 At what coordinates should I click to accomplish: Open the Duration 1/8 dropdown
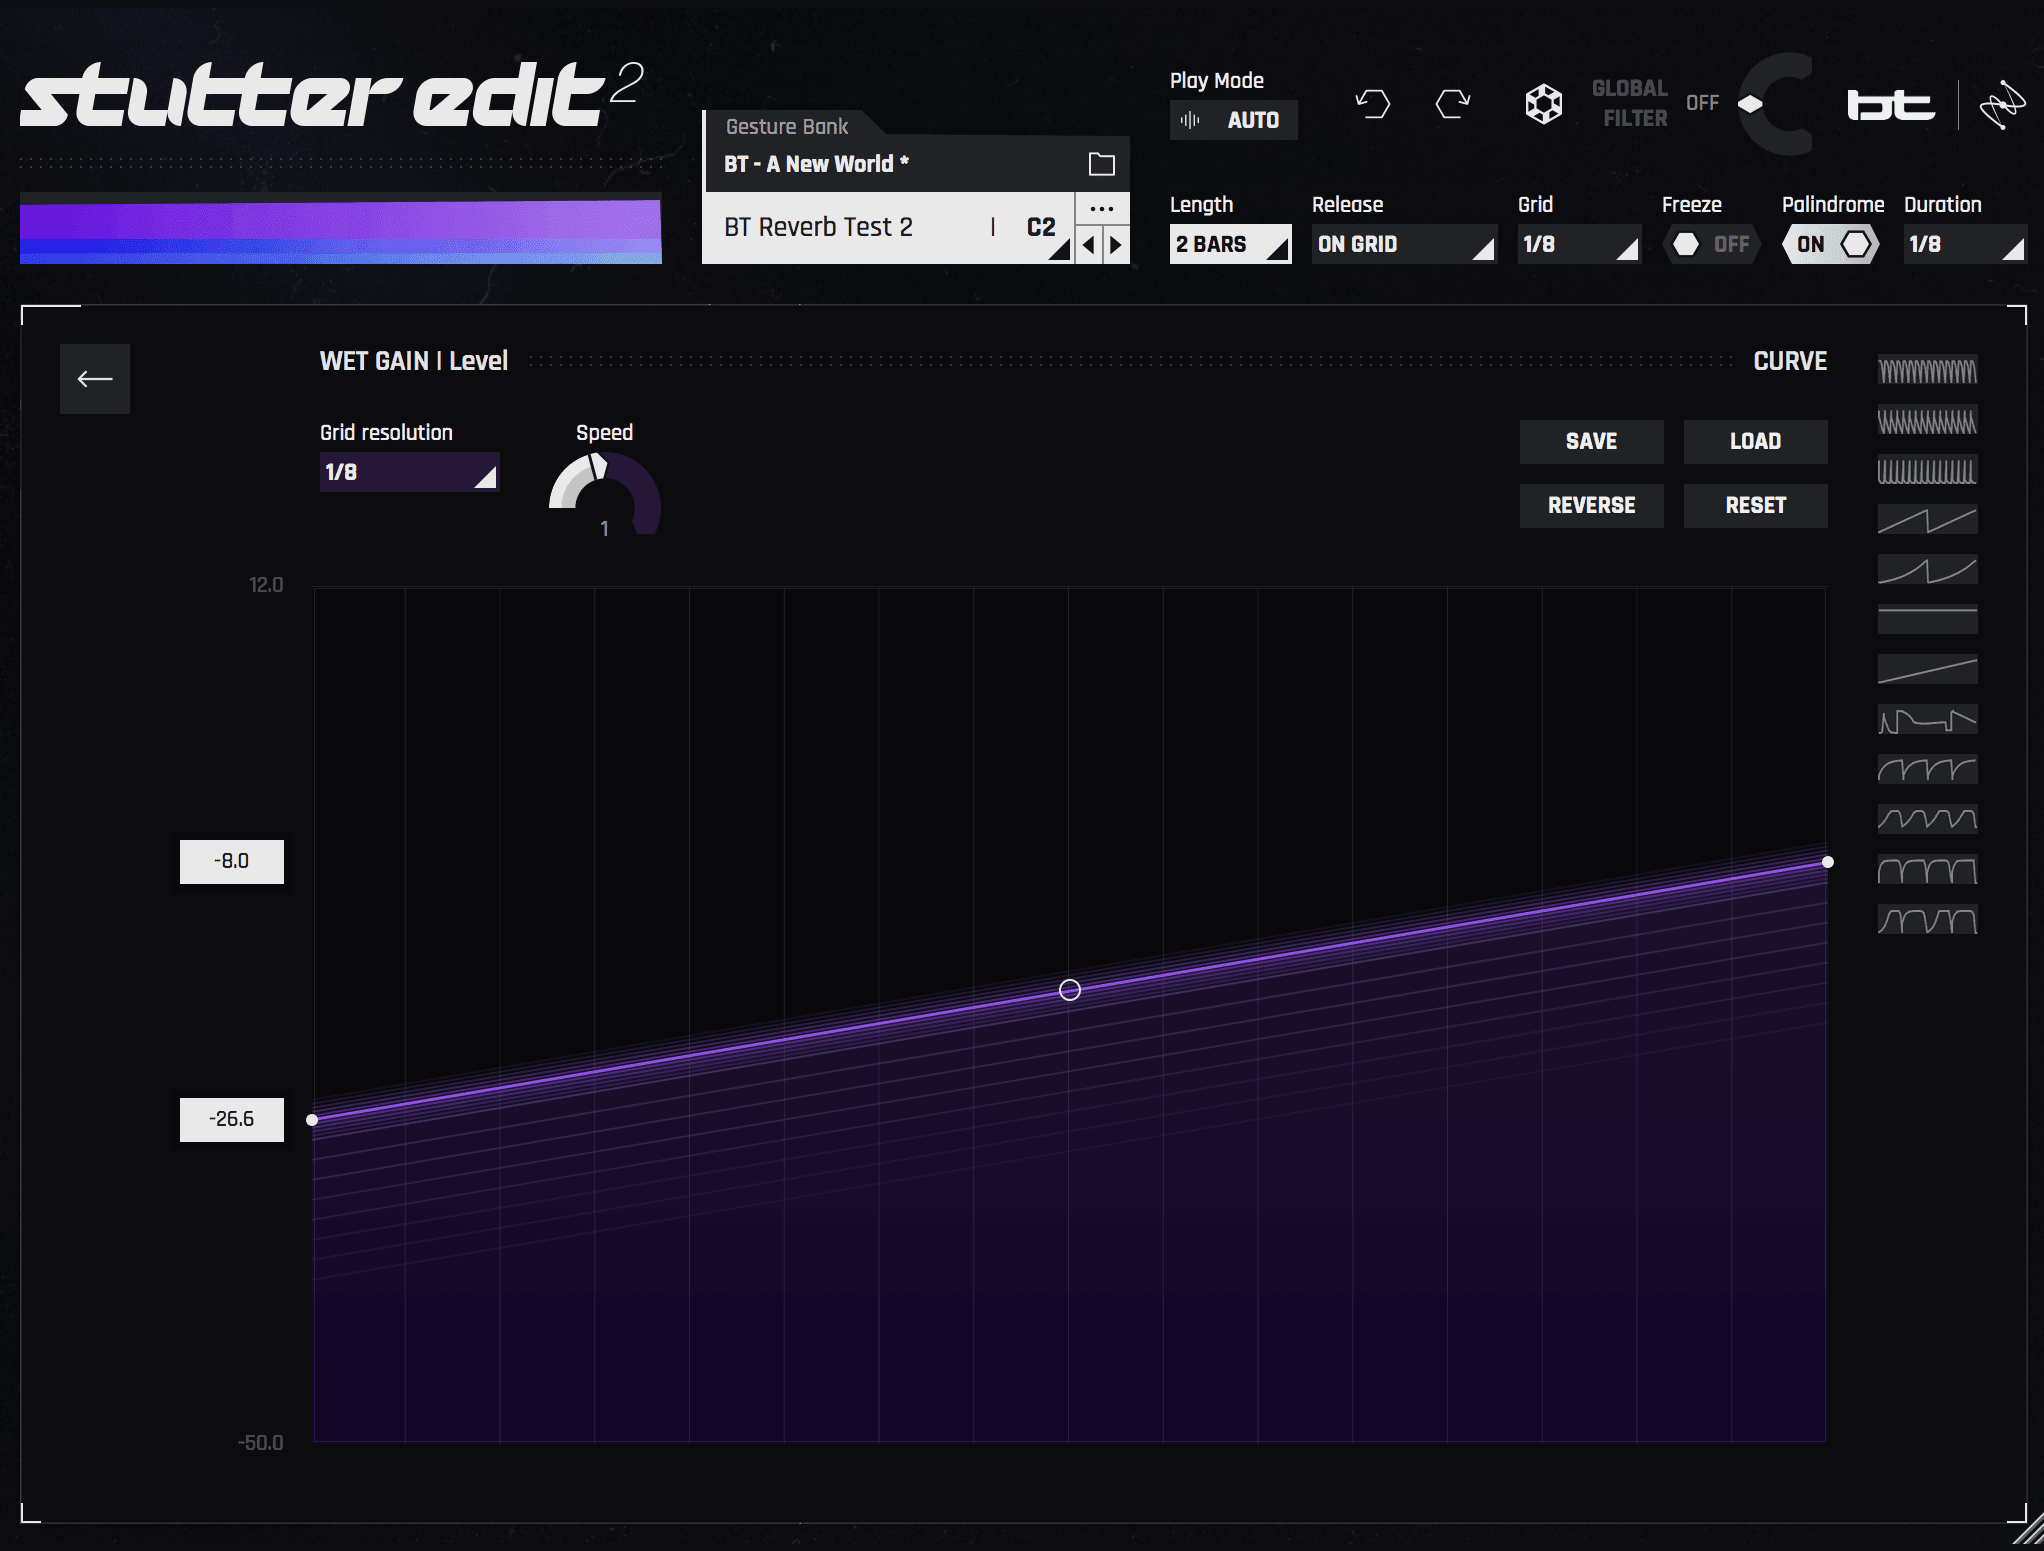pyautogui.click(x=1964, y=244)
